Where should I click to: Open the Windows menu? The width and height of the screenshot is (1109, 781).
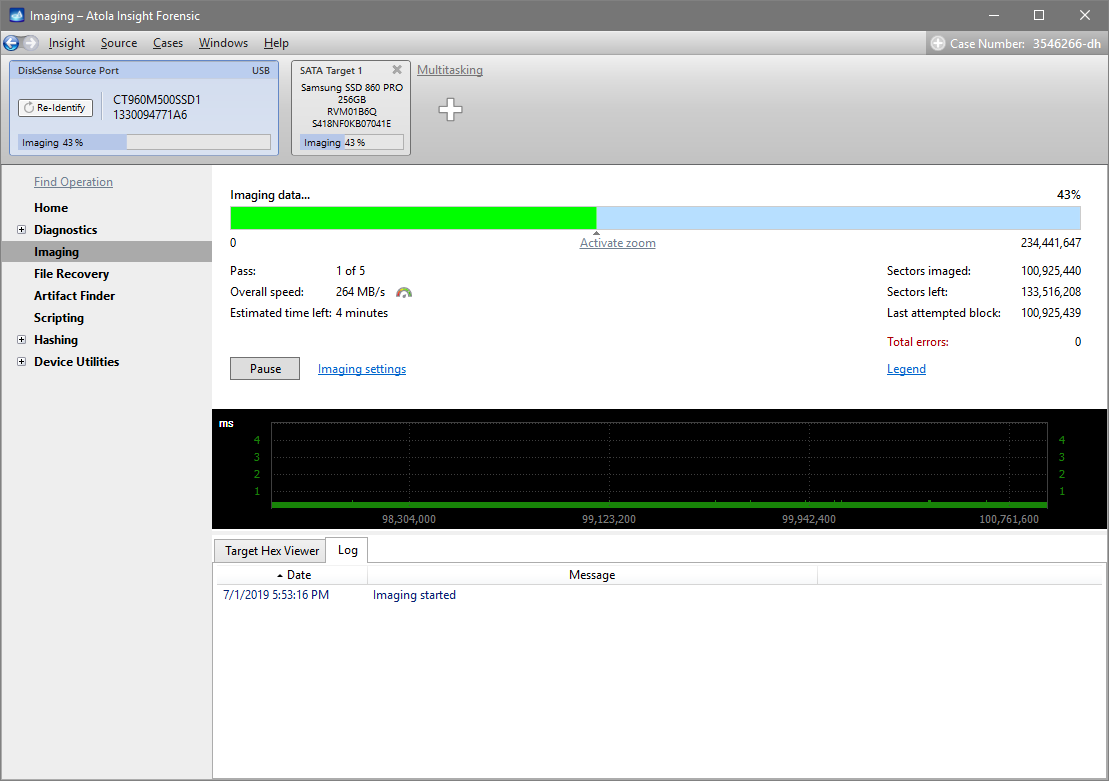pyautogui.click(x=223, y=43)
